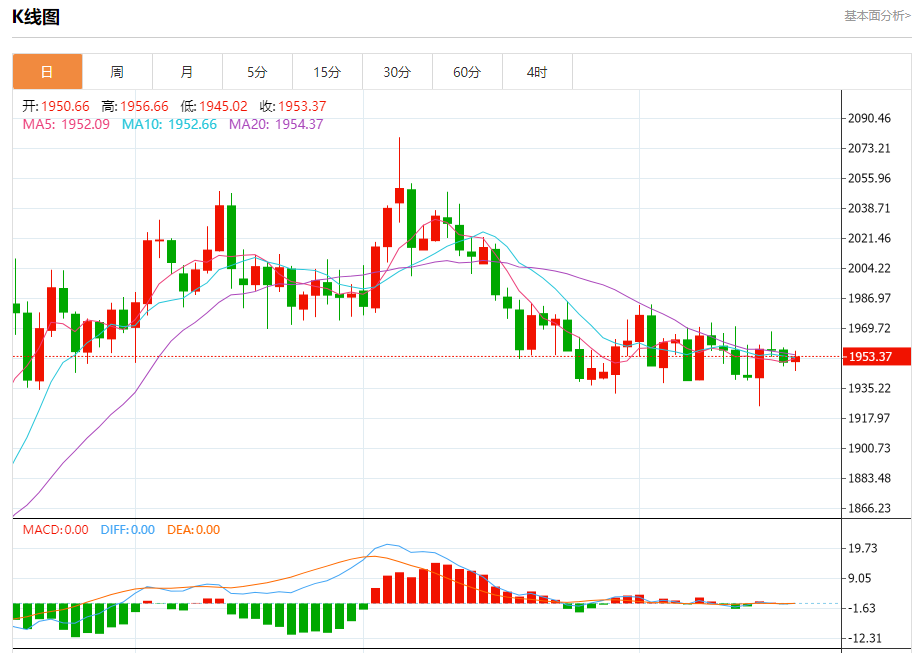
Task: Click the MA20: 1954.37 label
Action: [276, 124]
